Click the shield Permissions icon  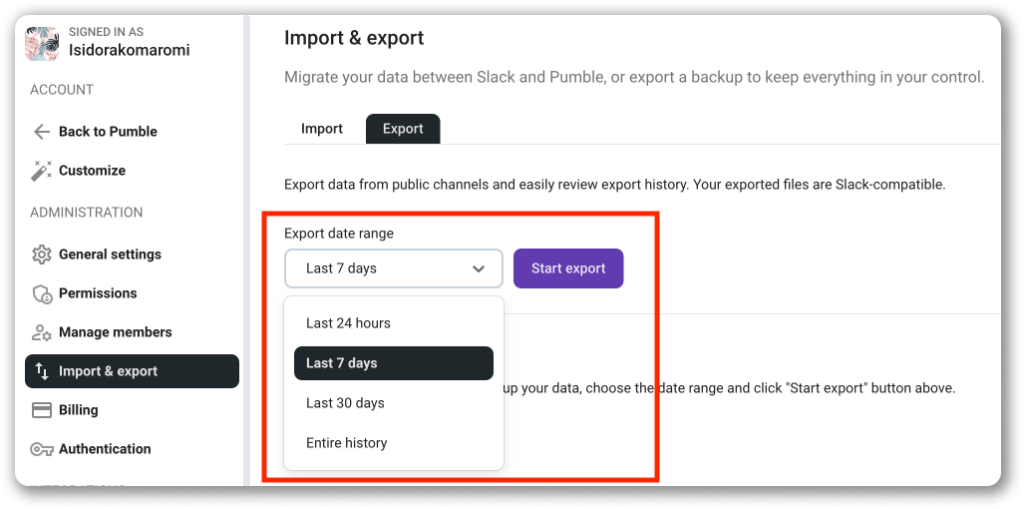tap(42, 293)
